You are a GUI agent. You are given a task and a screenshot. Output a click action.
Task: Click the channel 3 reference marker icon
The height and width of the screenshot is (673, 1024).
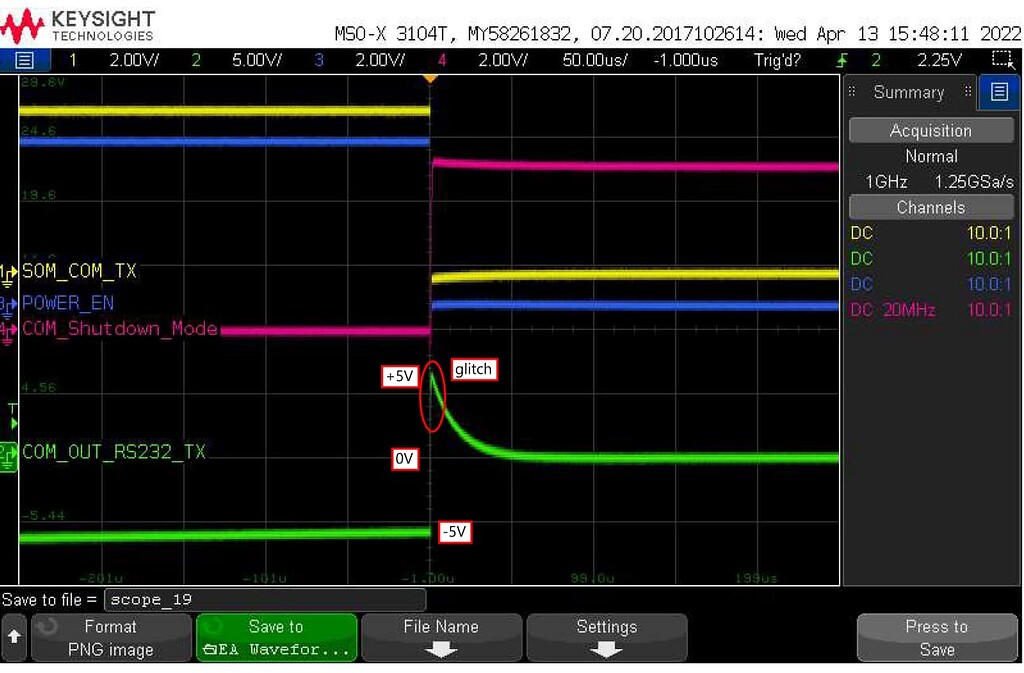(8, 302)
